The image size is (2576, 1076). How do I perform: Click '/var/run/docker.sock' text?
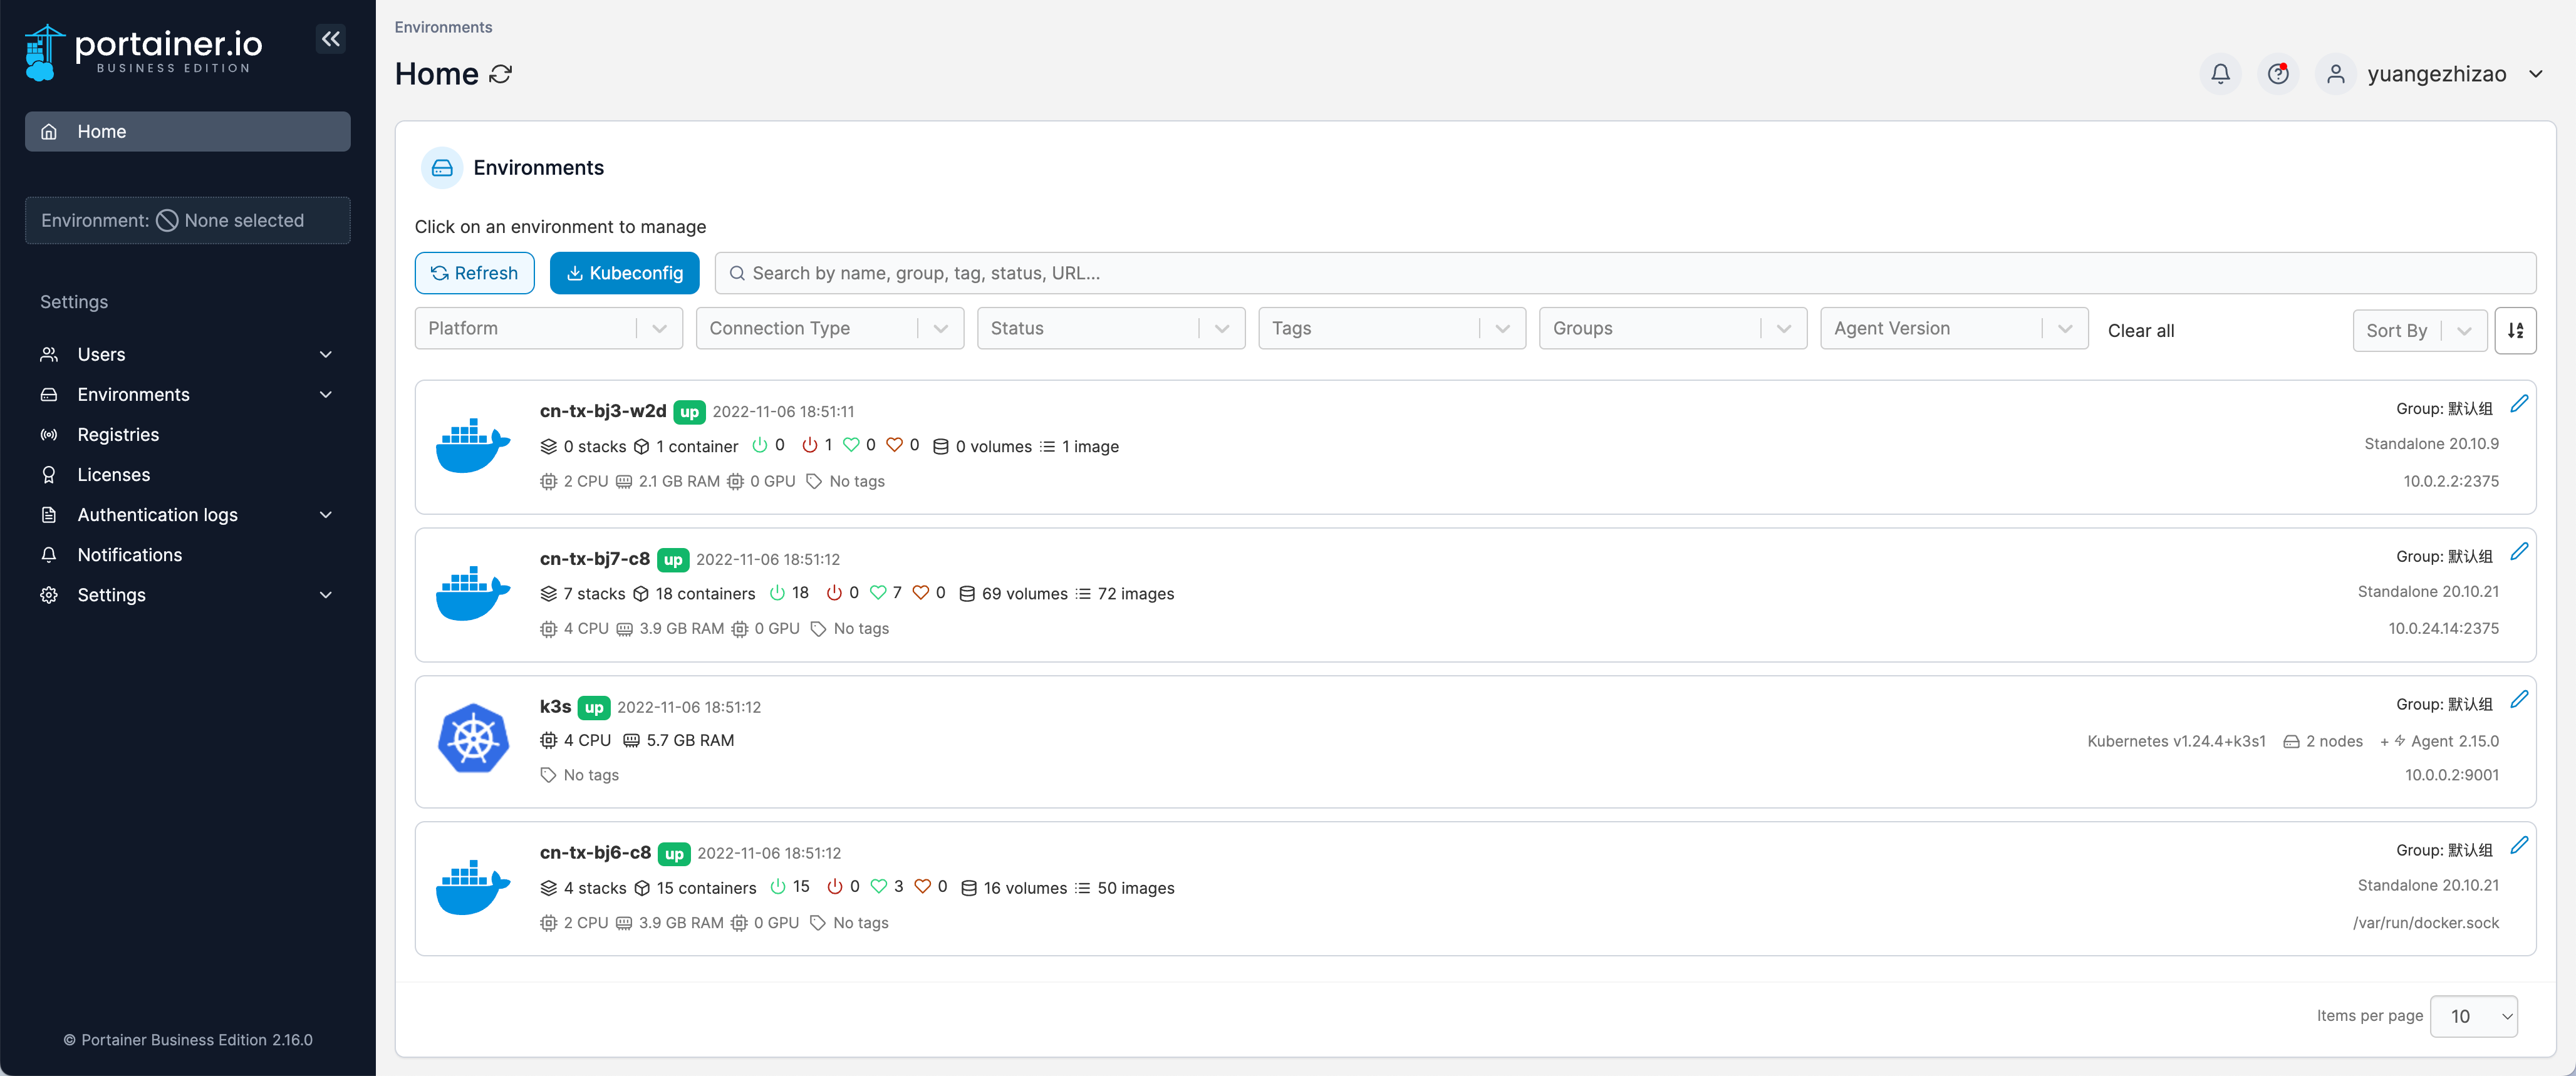(2425, 923)
